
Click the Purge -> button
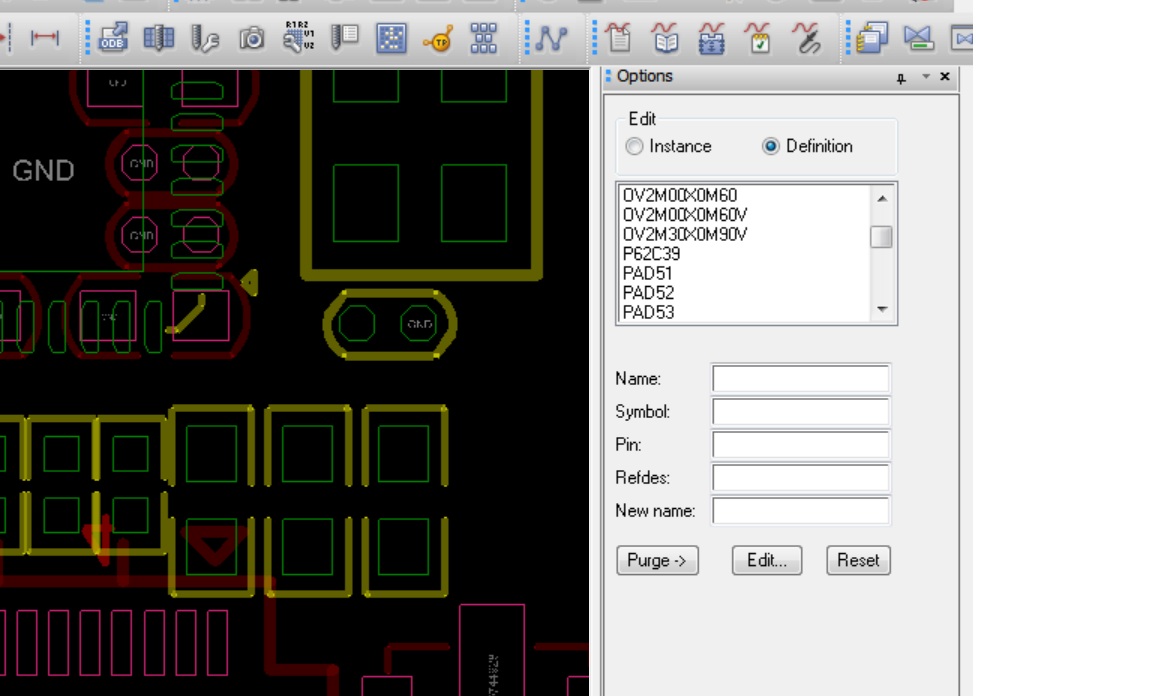657,560
